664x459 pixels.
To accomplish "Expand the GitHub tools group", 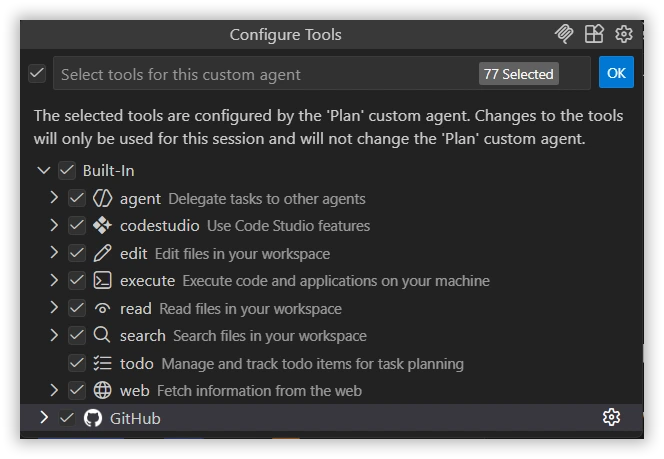I will [x=43, y=417].
